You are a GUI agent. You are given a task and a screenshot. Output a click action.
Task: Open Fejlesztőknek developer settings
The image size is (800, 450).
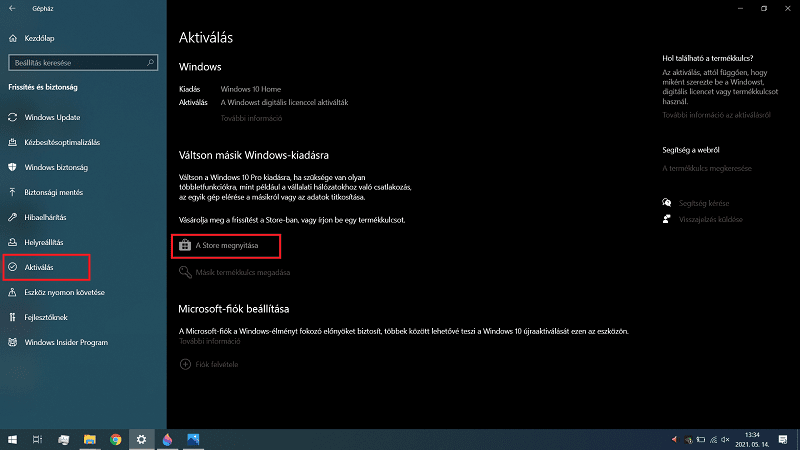[x=46, y=317]
